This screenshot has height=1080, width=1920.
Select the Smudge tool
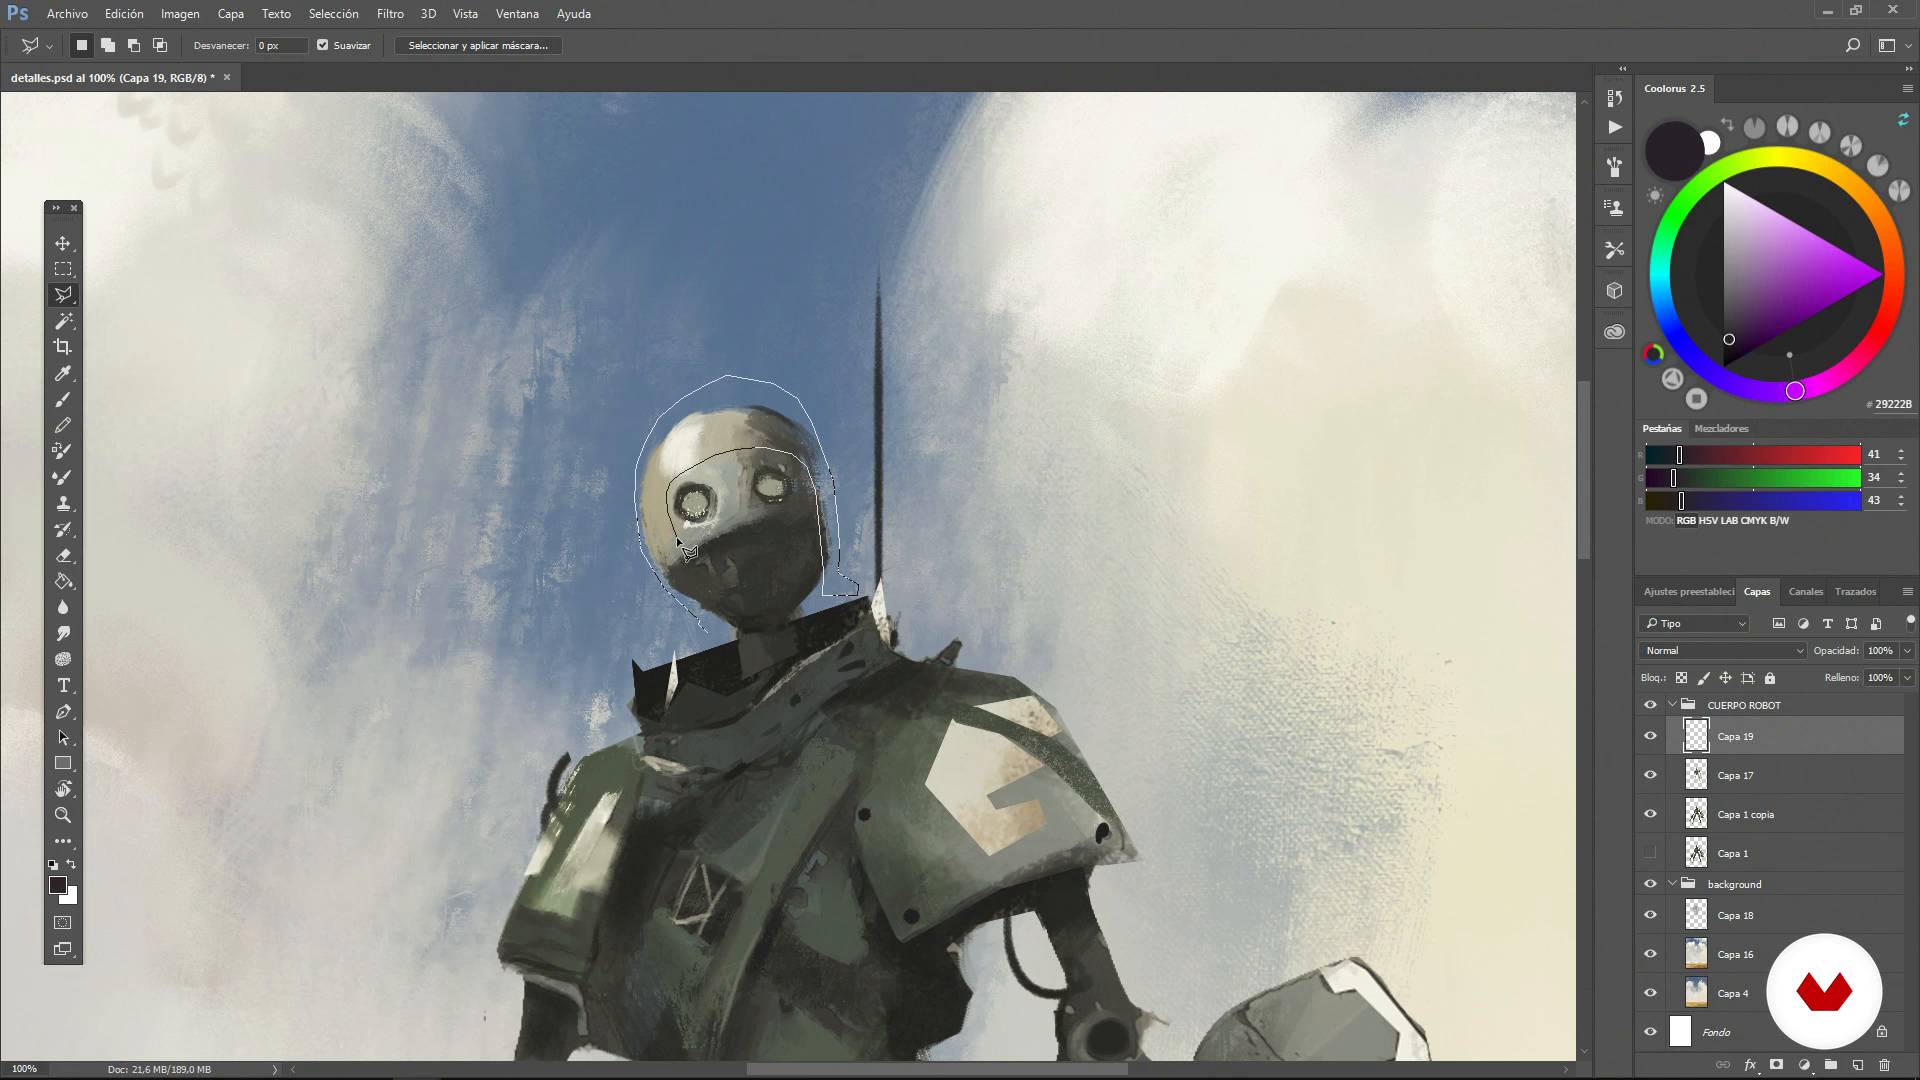63,633
